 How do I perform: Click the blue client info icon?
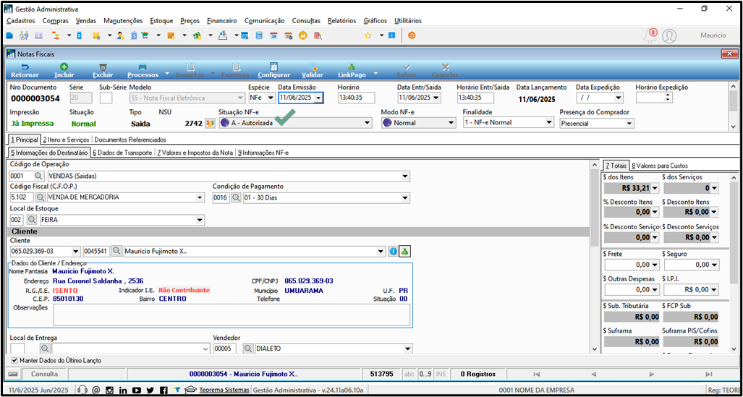(393, 252)
